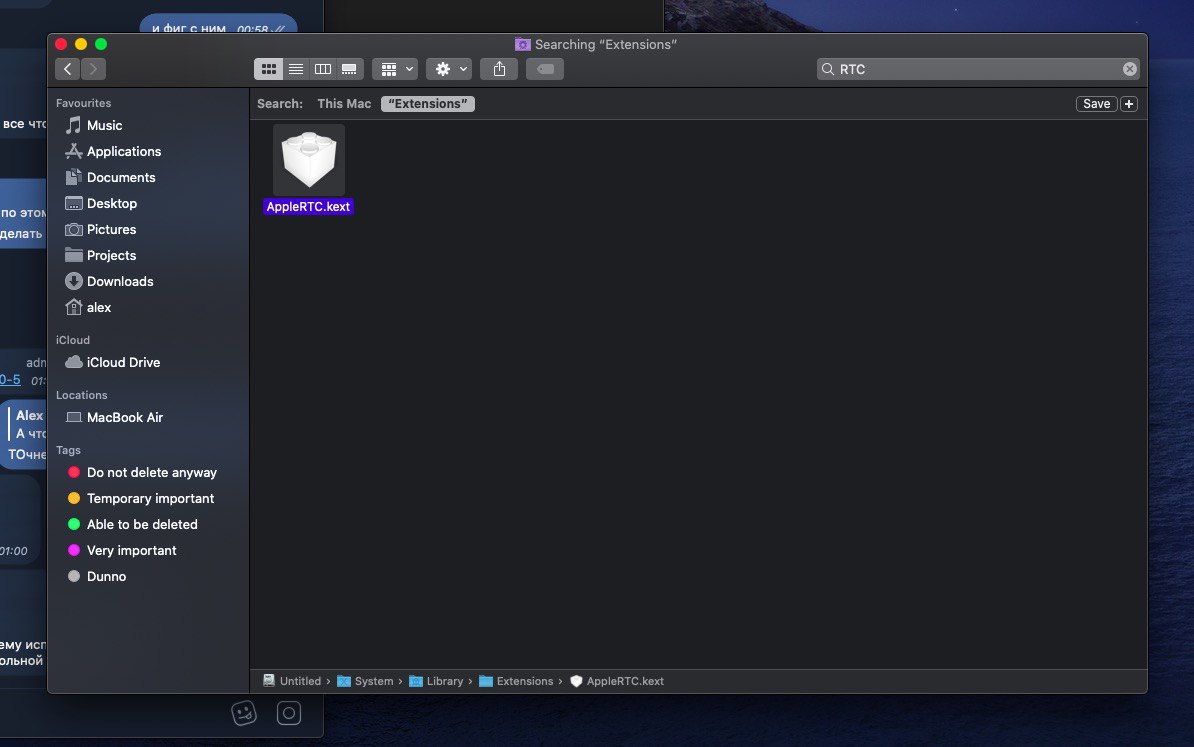Viewport: 1194px width, 747px height.
Task: Click the iCloud Drive cloud icon
Action: click(x=73, y=362)
